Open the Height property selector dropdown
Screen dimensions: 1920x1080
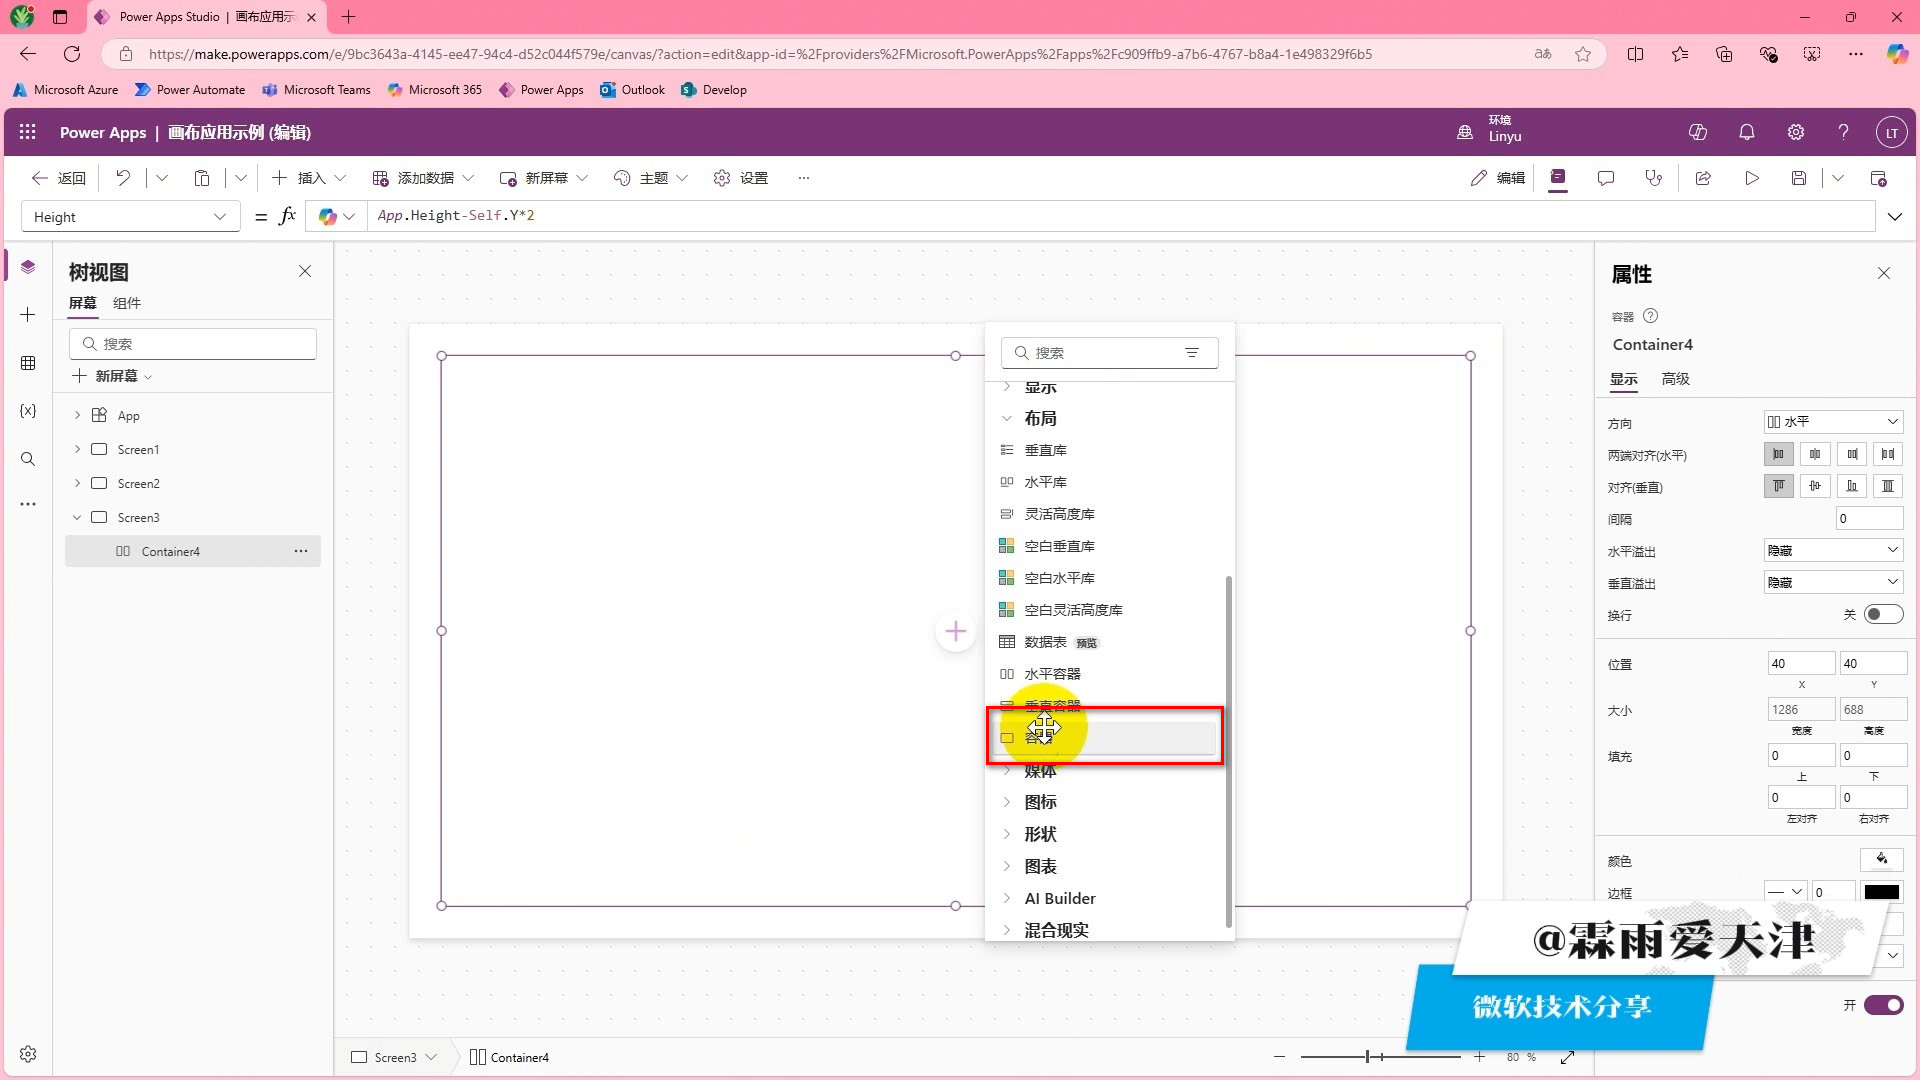tap(130, 217)
